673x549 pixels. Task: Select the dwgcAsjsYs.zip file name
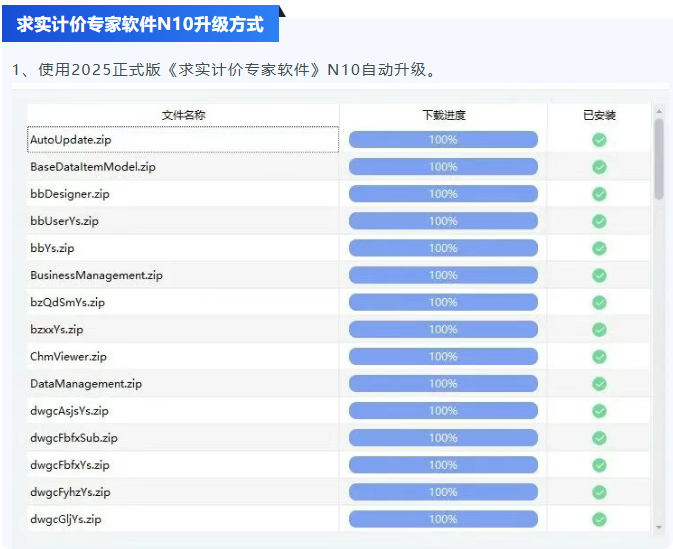point(70,411)
